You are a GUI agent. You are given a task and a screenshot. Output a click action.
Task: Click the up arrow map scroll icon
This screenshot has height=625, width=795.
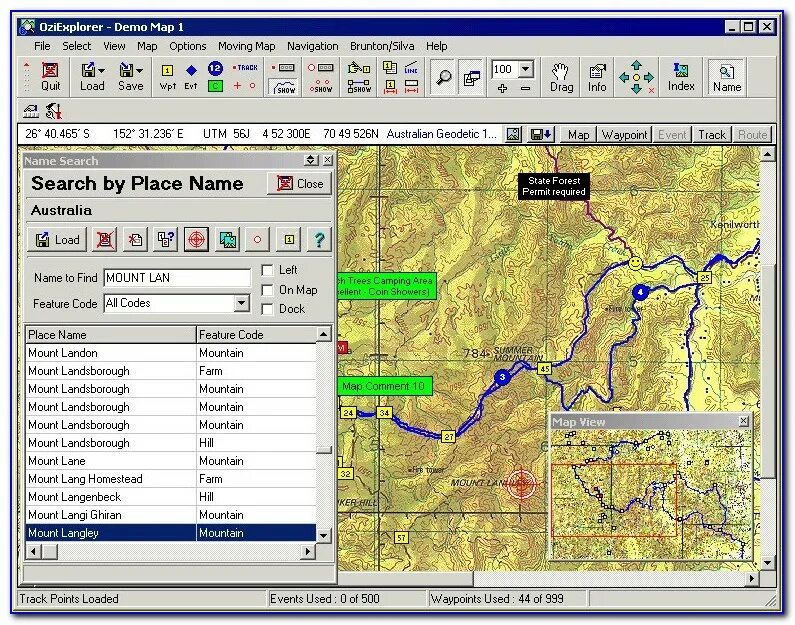pos(636,65)
